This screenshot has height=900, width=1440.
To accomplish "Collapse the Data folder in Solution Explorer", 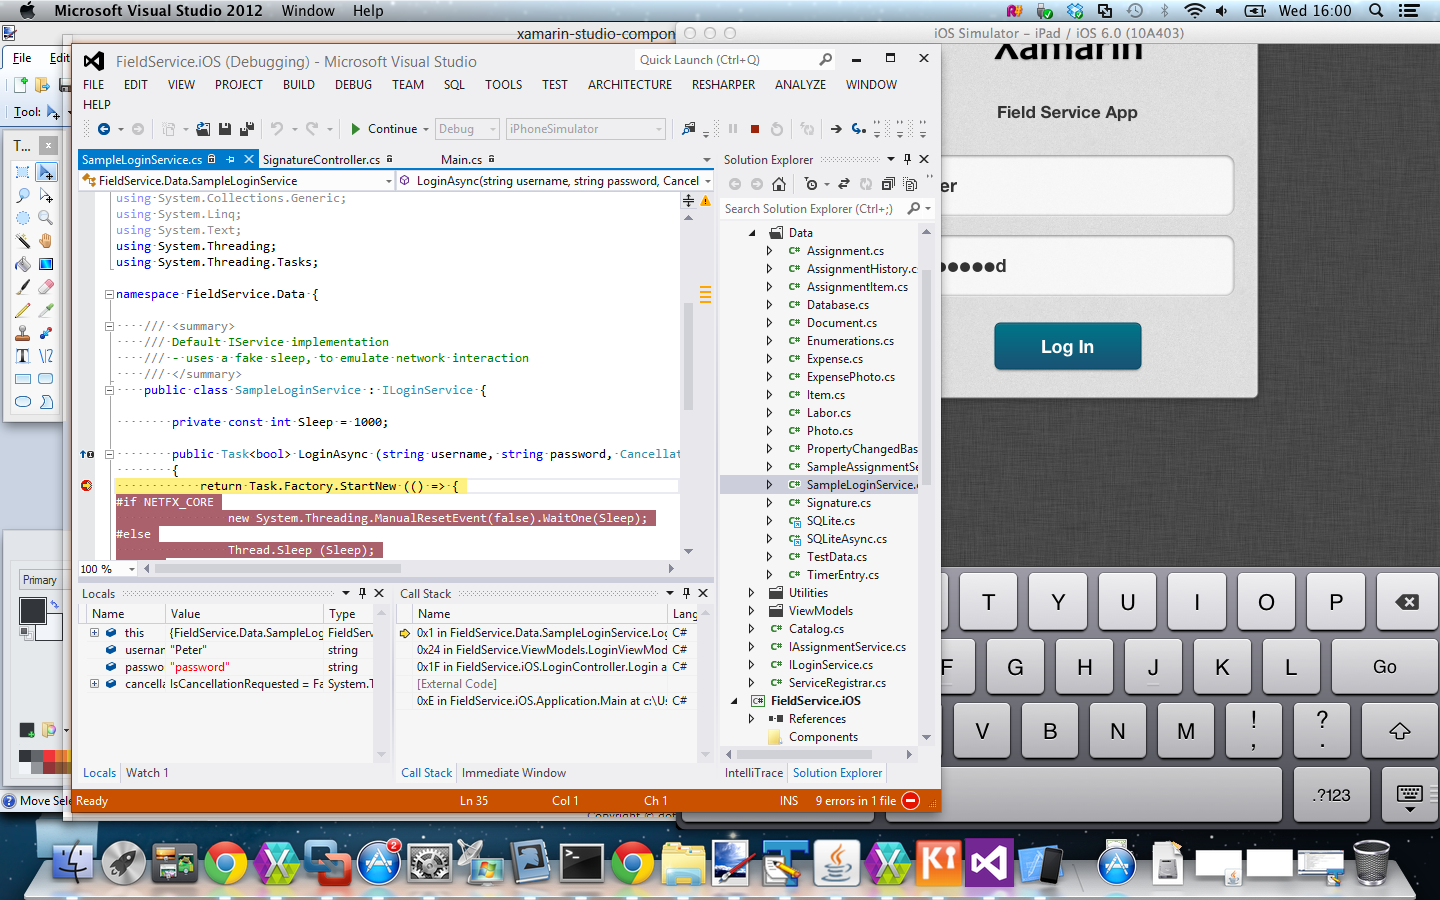I will pos(752,233).
